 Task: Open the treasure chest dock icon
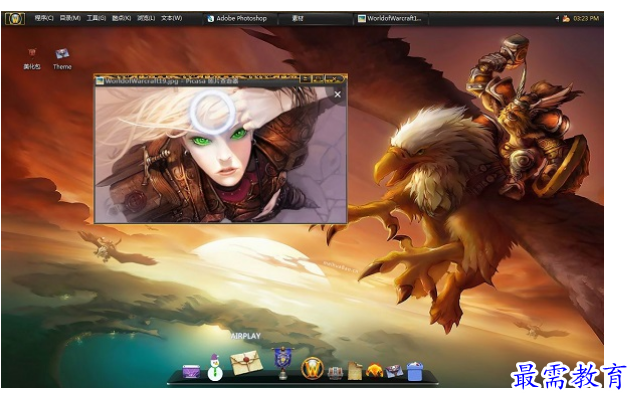tap(335, 373)
